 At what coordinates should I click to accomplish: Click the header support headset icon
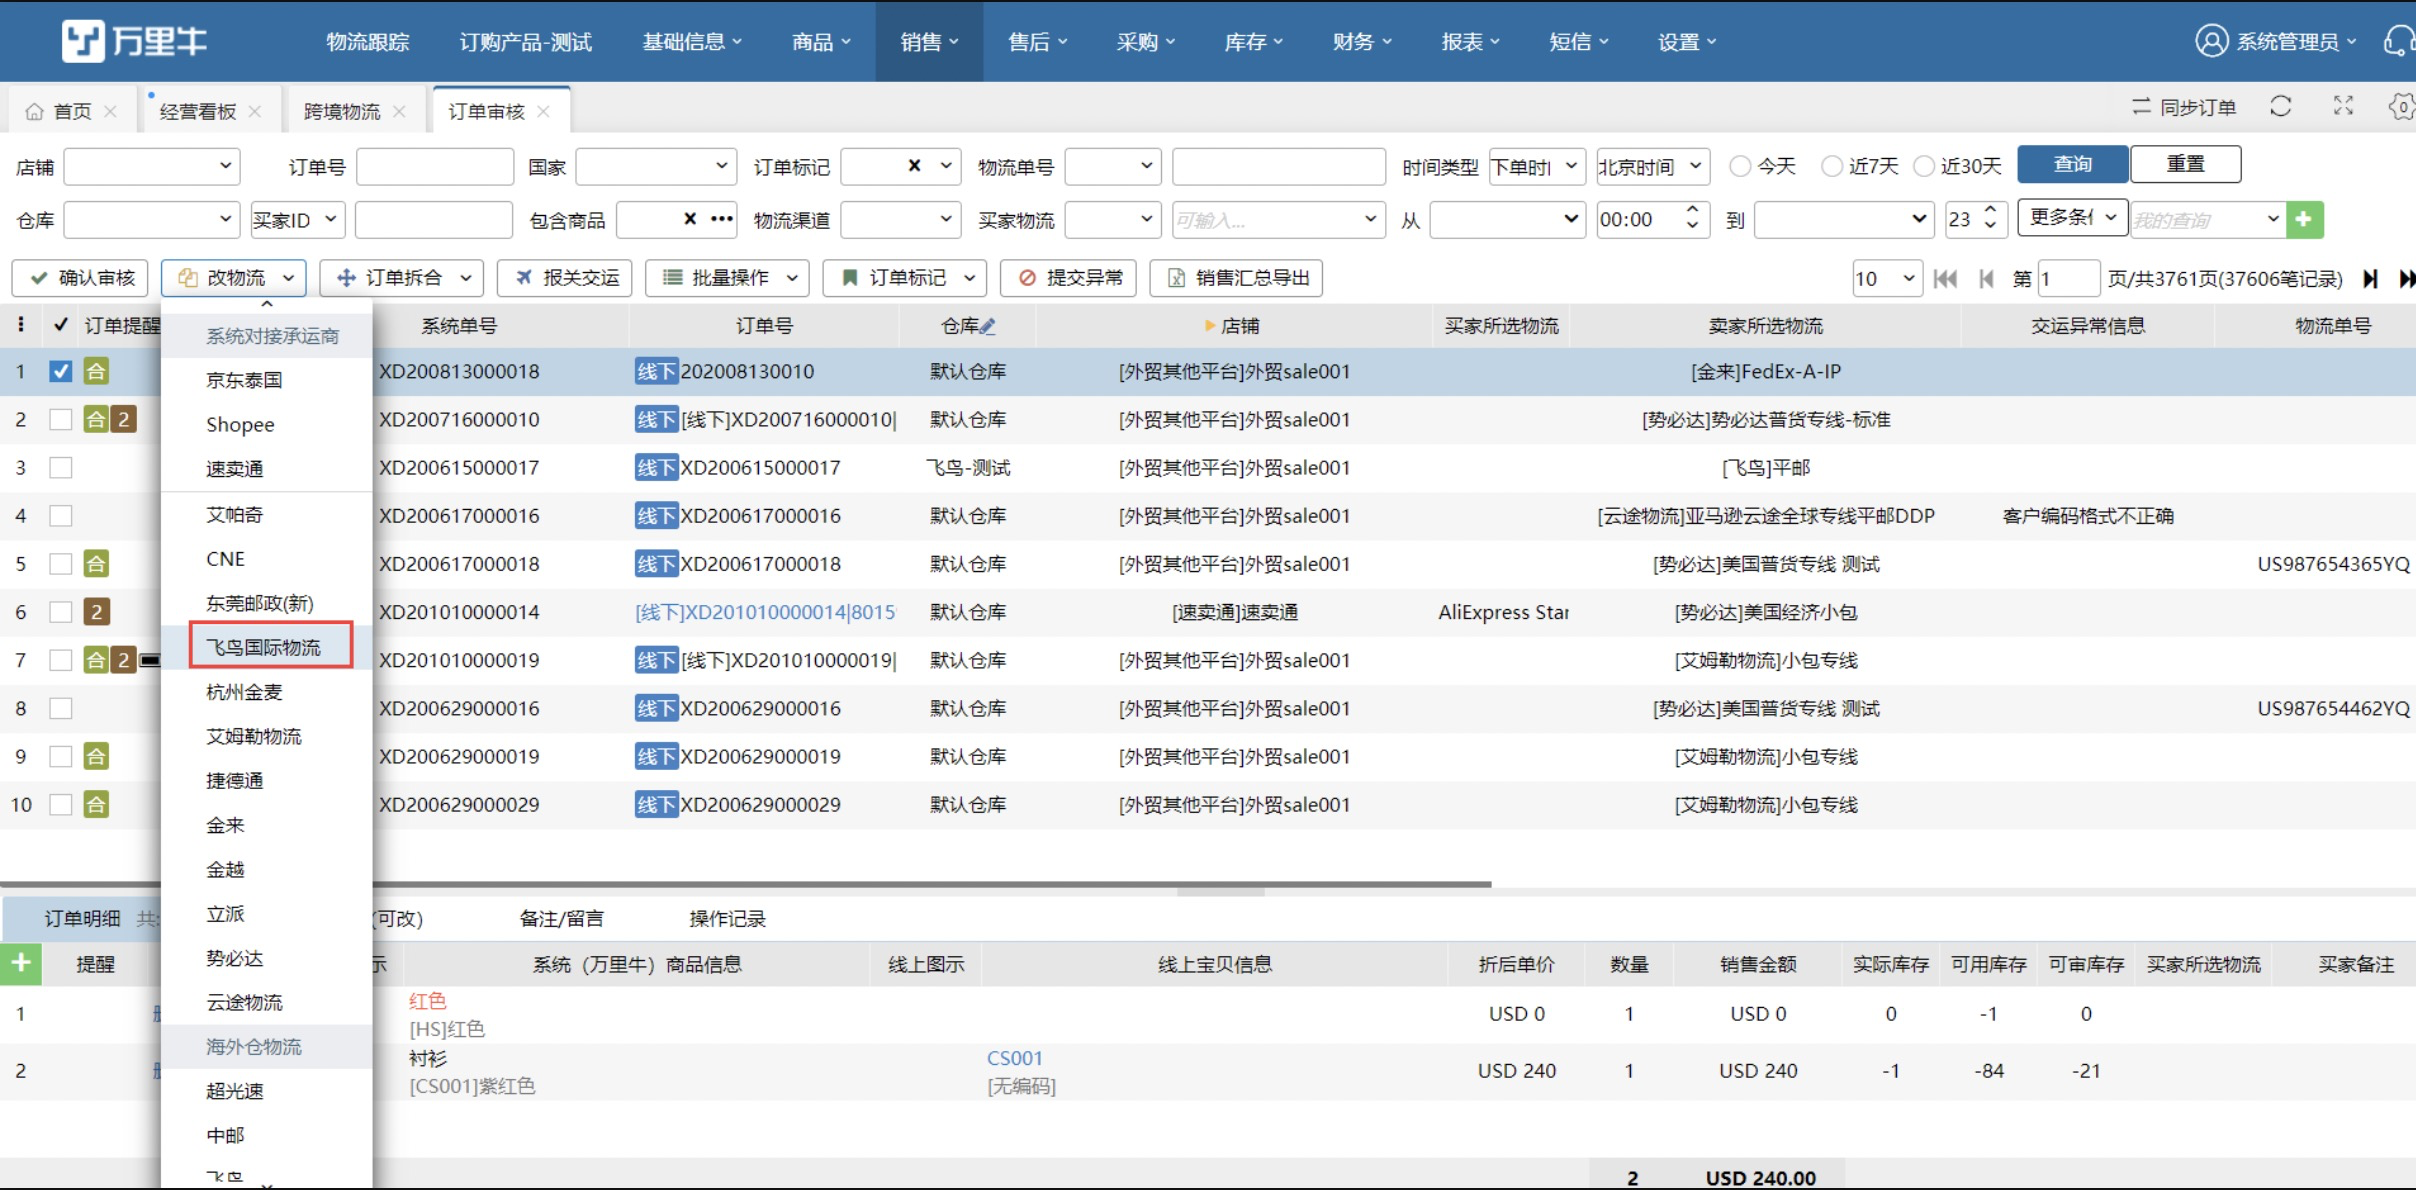[x=2399, y=41]
